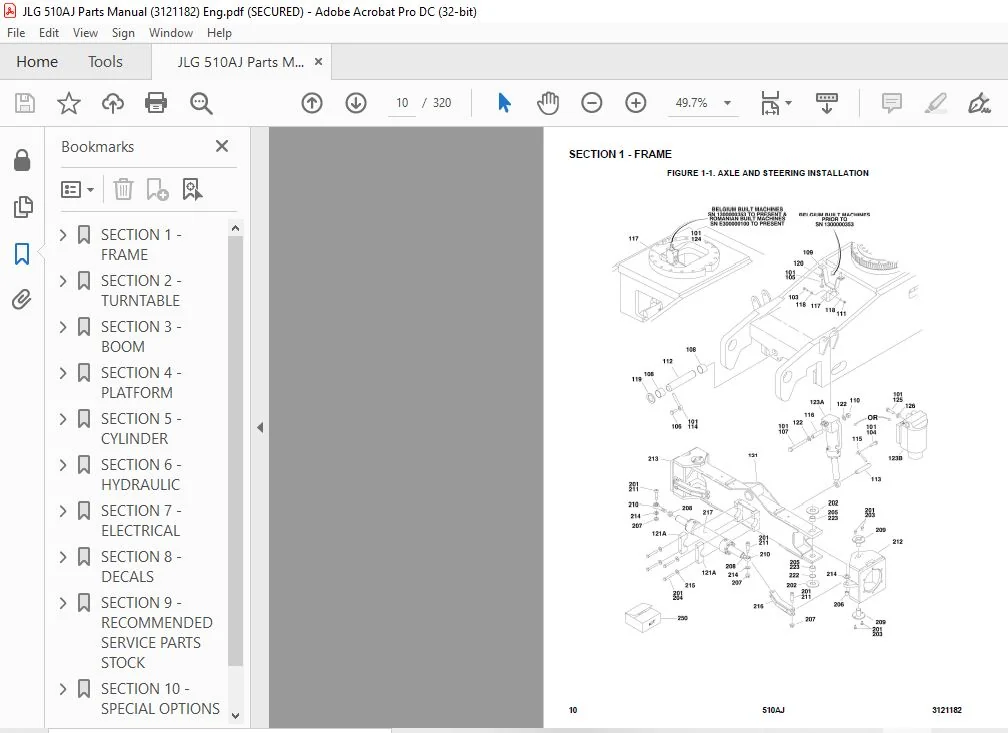The width and height of the screenshot is (1008, 733).
Task: Open the zoom level dropdown
Action: (x=727, y=103)
